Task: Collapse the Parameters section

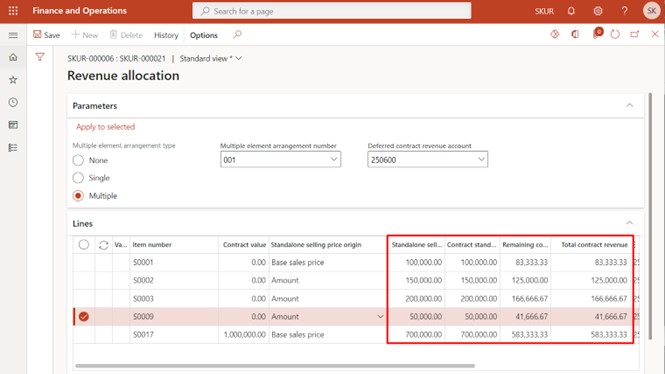Action: pos(629,105)
